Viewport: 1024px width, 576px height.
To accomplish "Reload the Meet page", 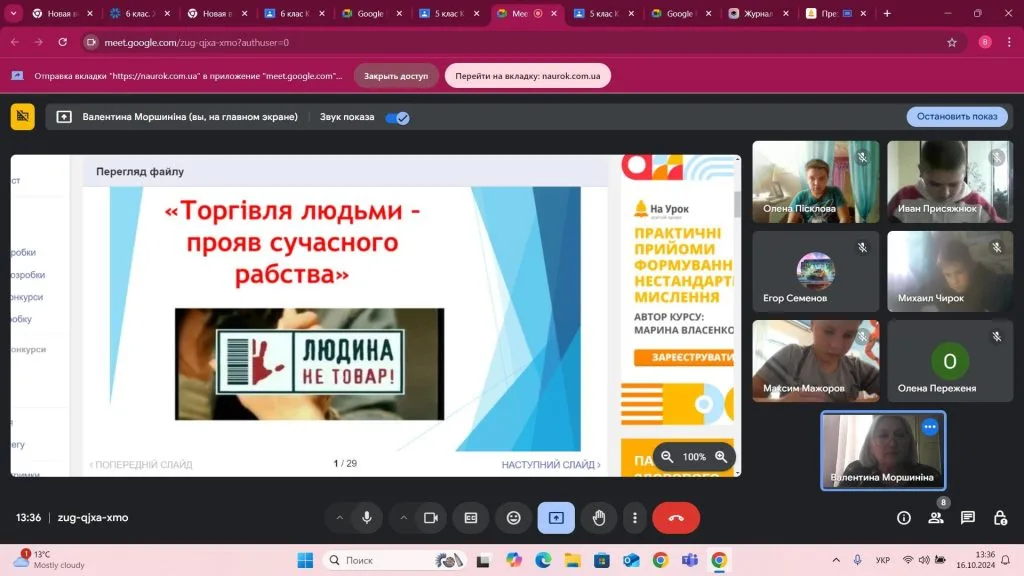I will 63,42.
